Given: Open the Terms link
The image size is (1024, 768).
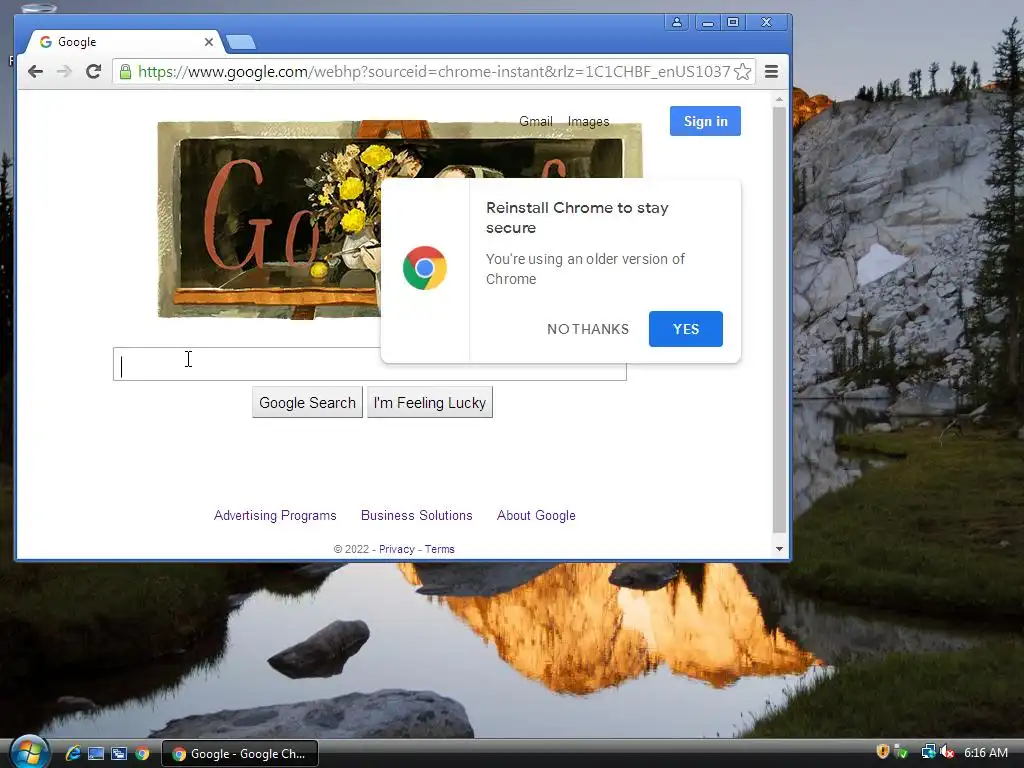Looking at the screenshot, I should click(x=440, y=549).
